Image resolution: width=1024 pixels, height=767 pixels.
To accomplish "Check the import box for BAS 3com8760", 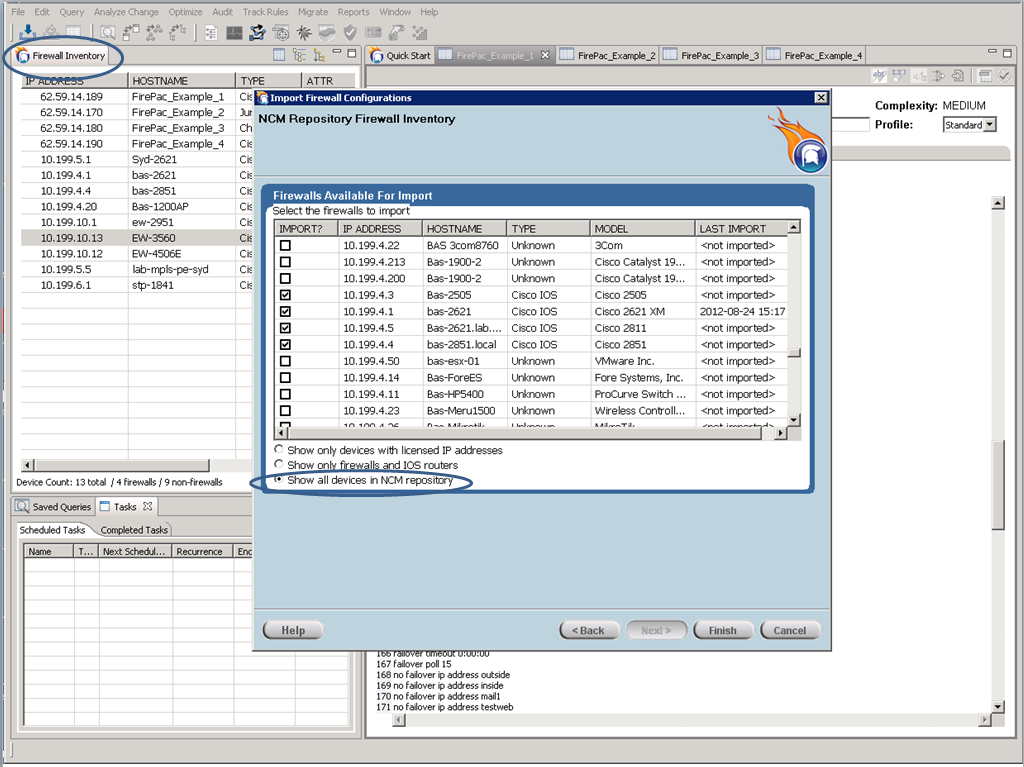I will coord(285,246).
